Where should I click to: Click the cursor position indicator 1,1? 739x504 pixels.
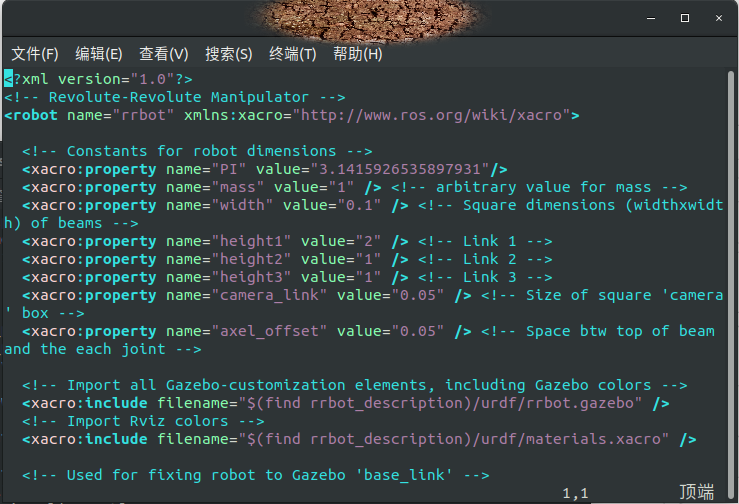click(x=575, y=493)
